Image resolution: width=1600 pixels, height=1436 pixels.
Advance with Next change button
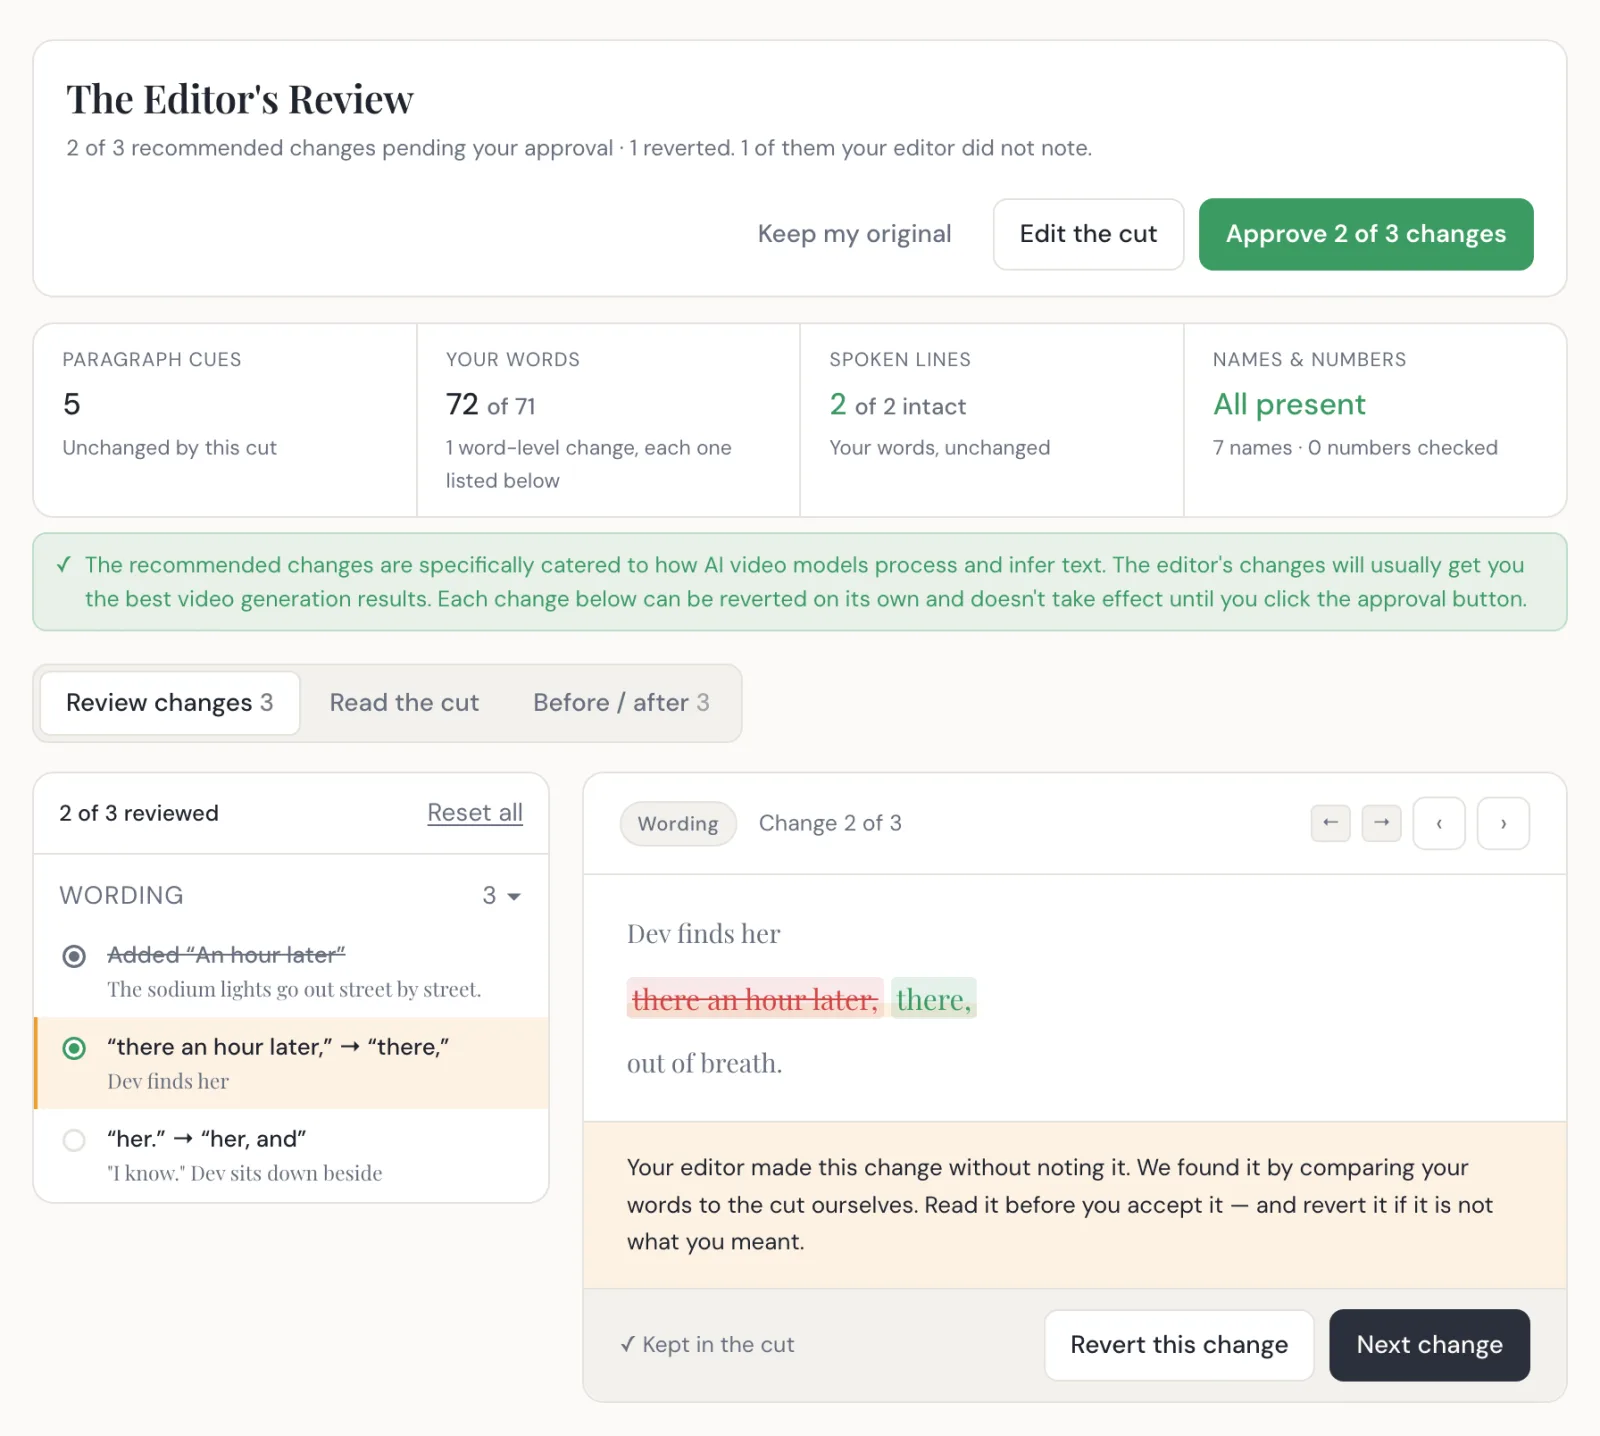pos(1429,1345)
